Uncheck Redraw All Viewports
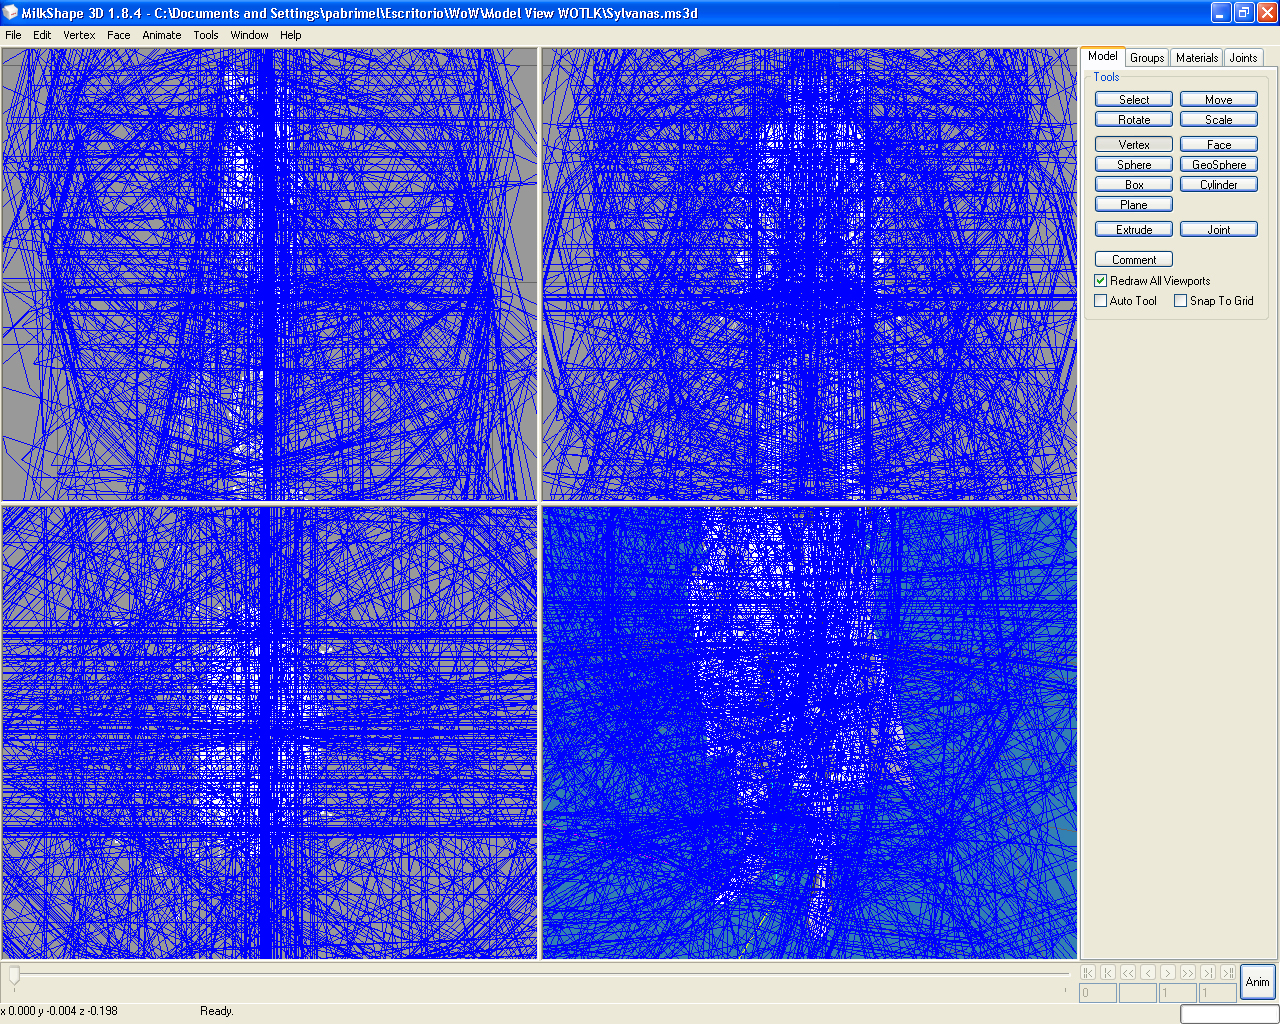 click(1101, 281)
